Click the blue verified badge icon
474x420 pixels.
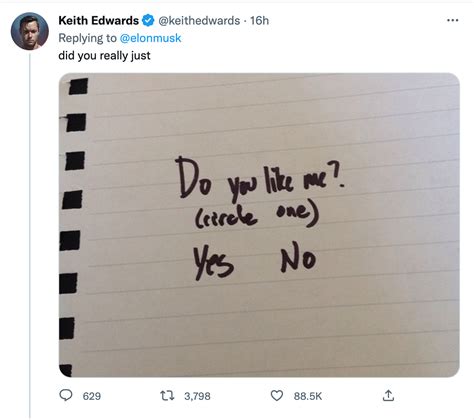pyautogui.click(x=148, y=21)
